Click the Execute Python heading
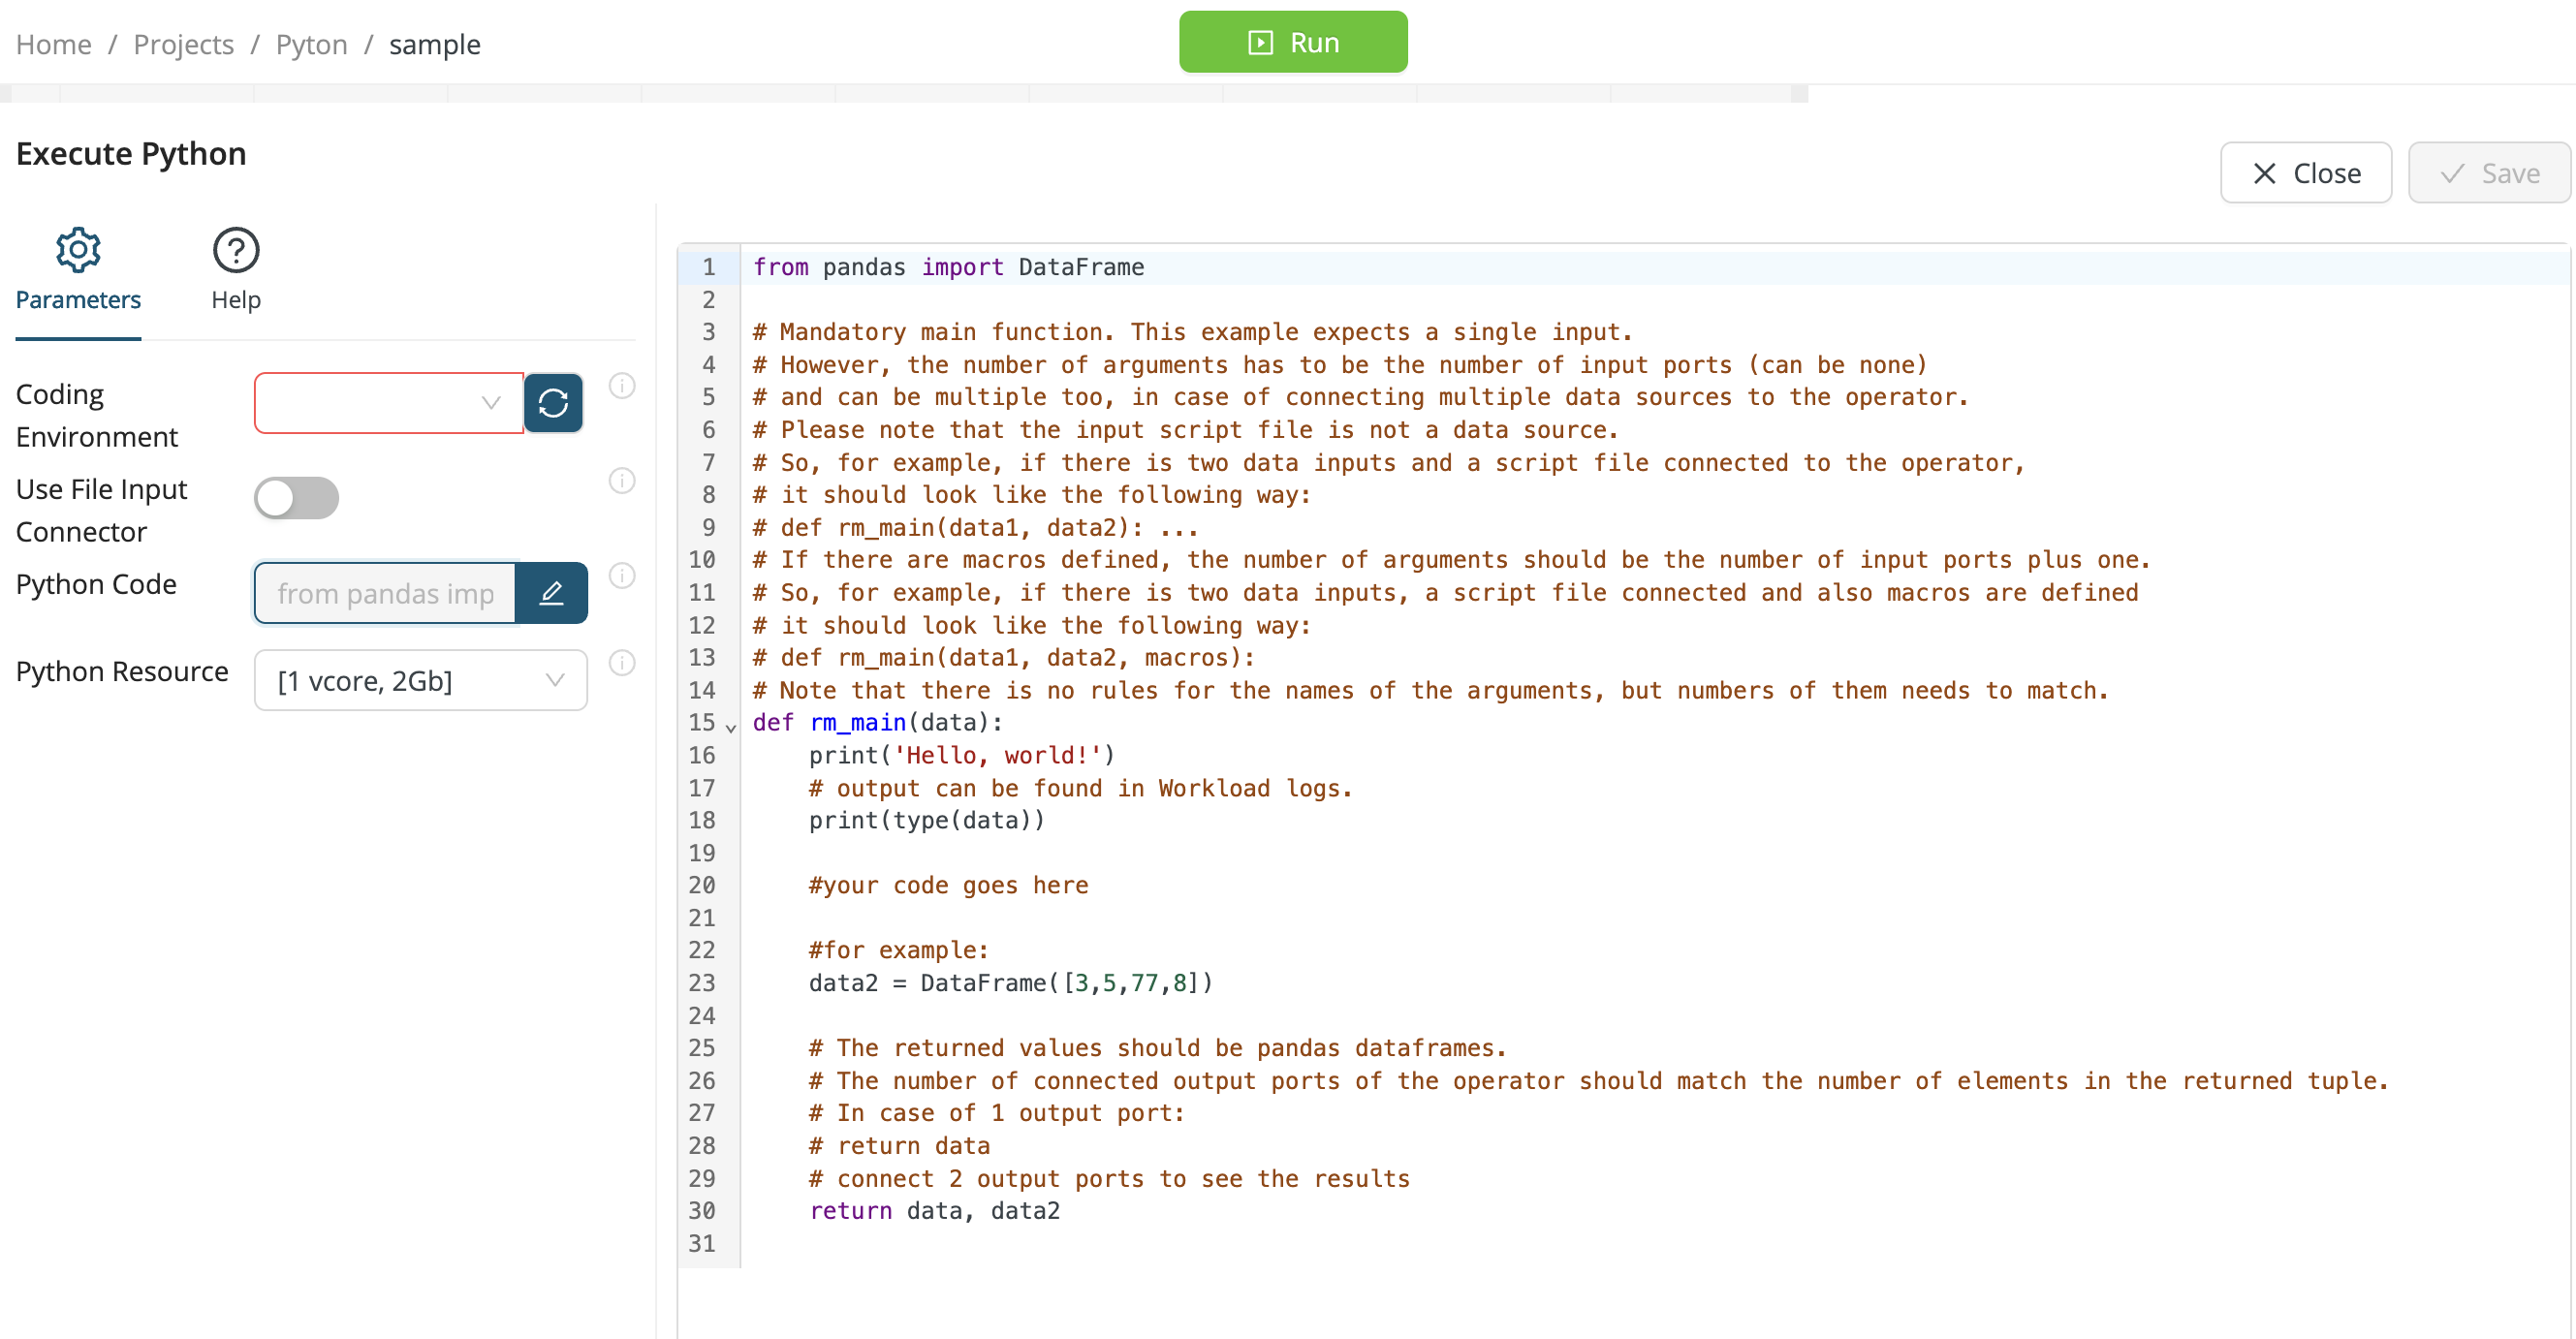This screenshot has width=2576, height=1339. (x=131, y=154)
